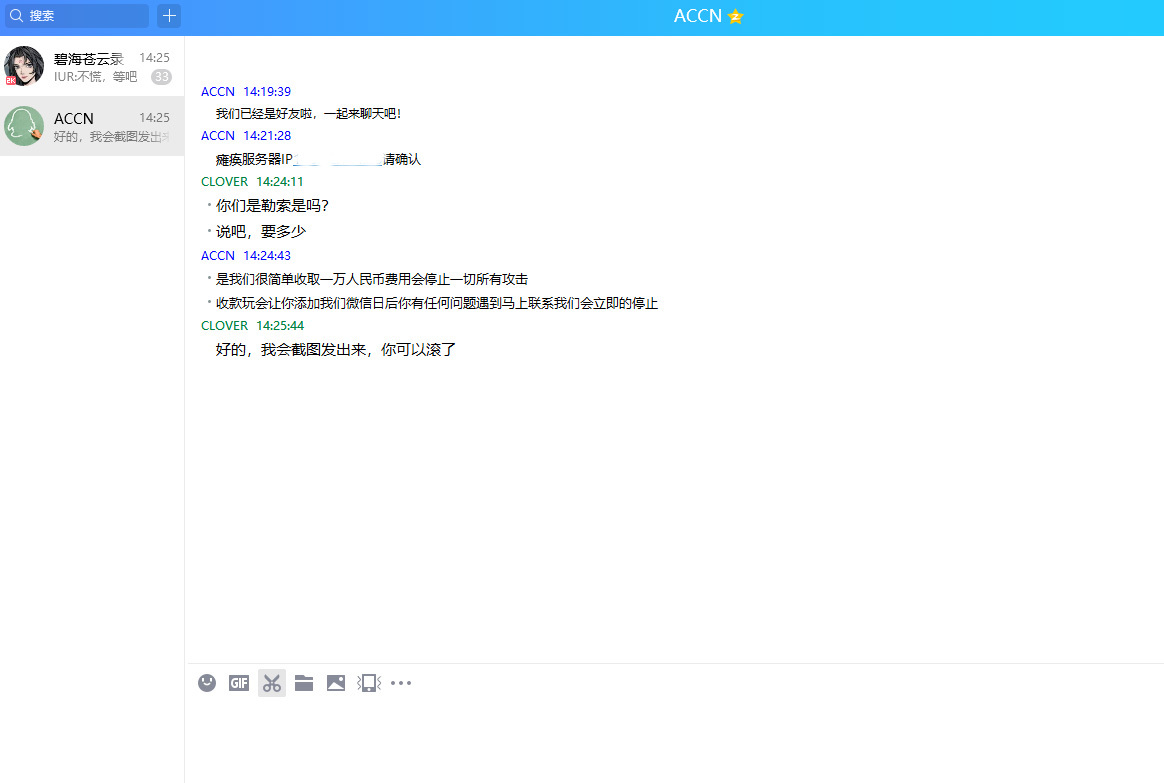The height and width of the screenshot is (783, 1164).
Task: Click message '说吧，要多少'
Action: click(x=261, y=232)
